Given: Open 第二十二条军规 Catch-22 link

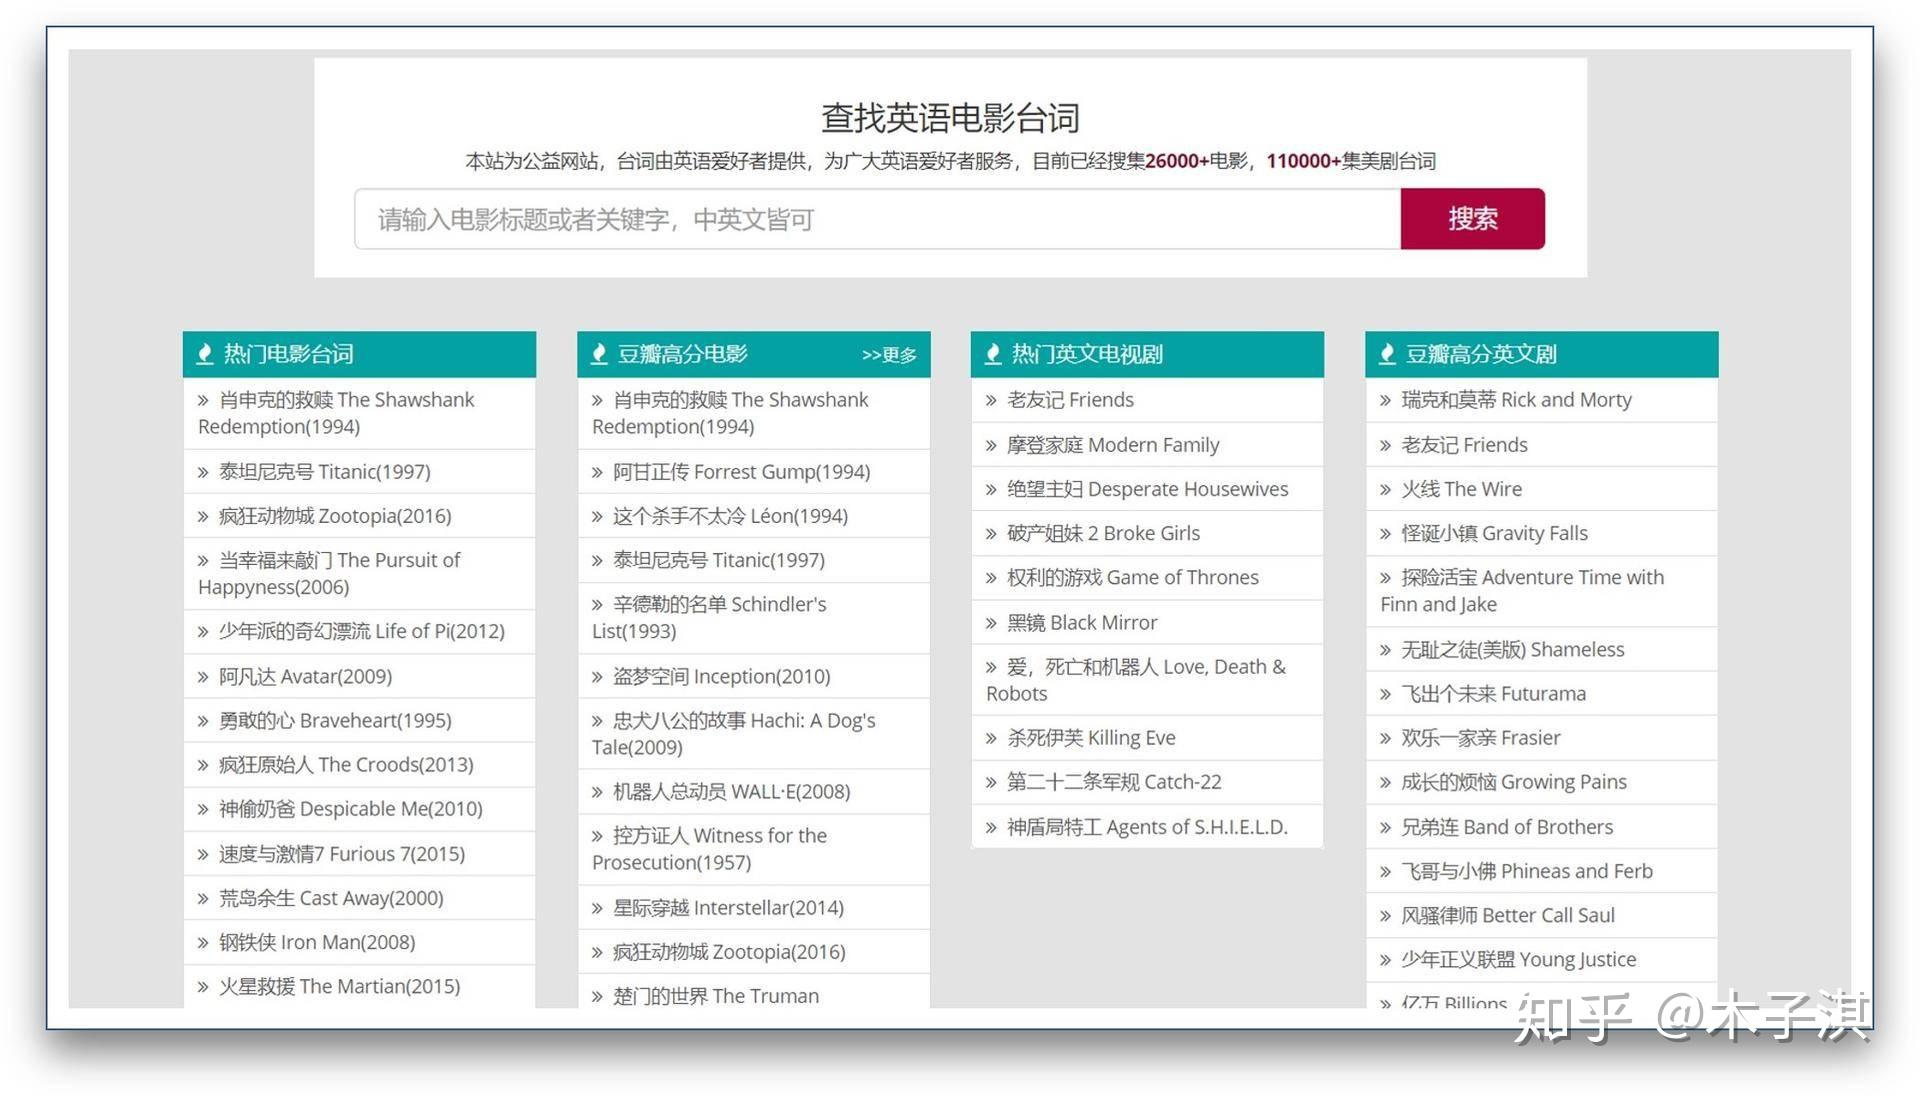Looking at the screenshot, I should point(1114,782).
